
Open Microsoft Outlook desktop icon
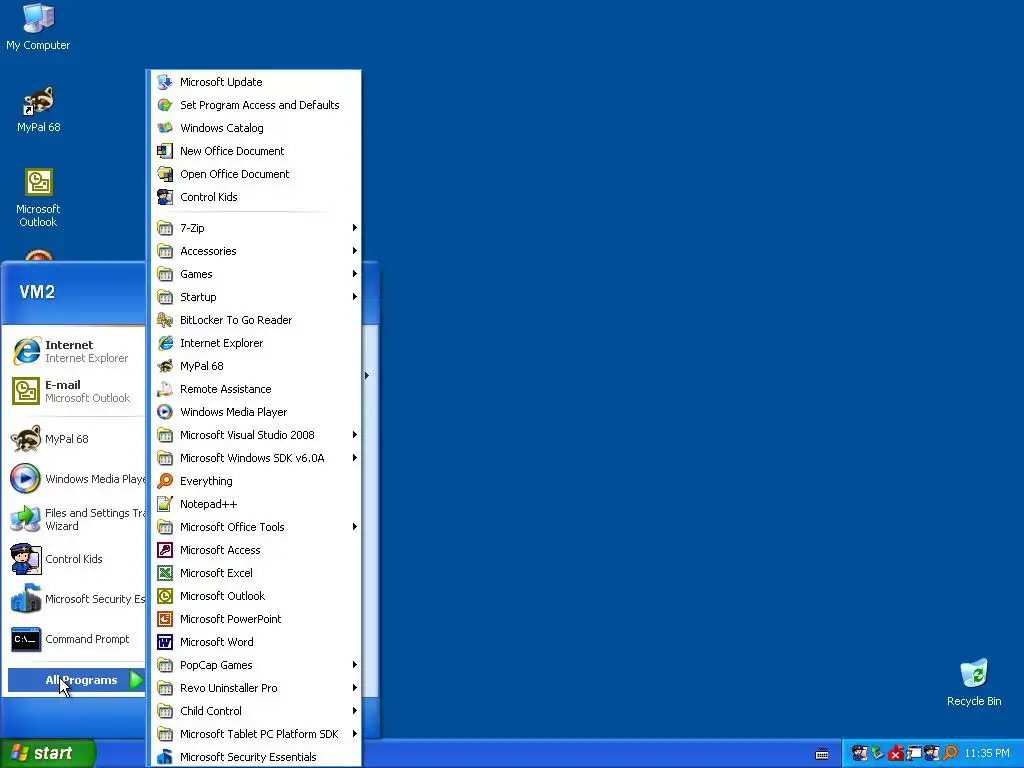38,198
